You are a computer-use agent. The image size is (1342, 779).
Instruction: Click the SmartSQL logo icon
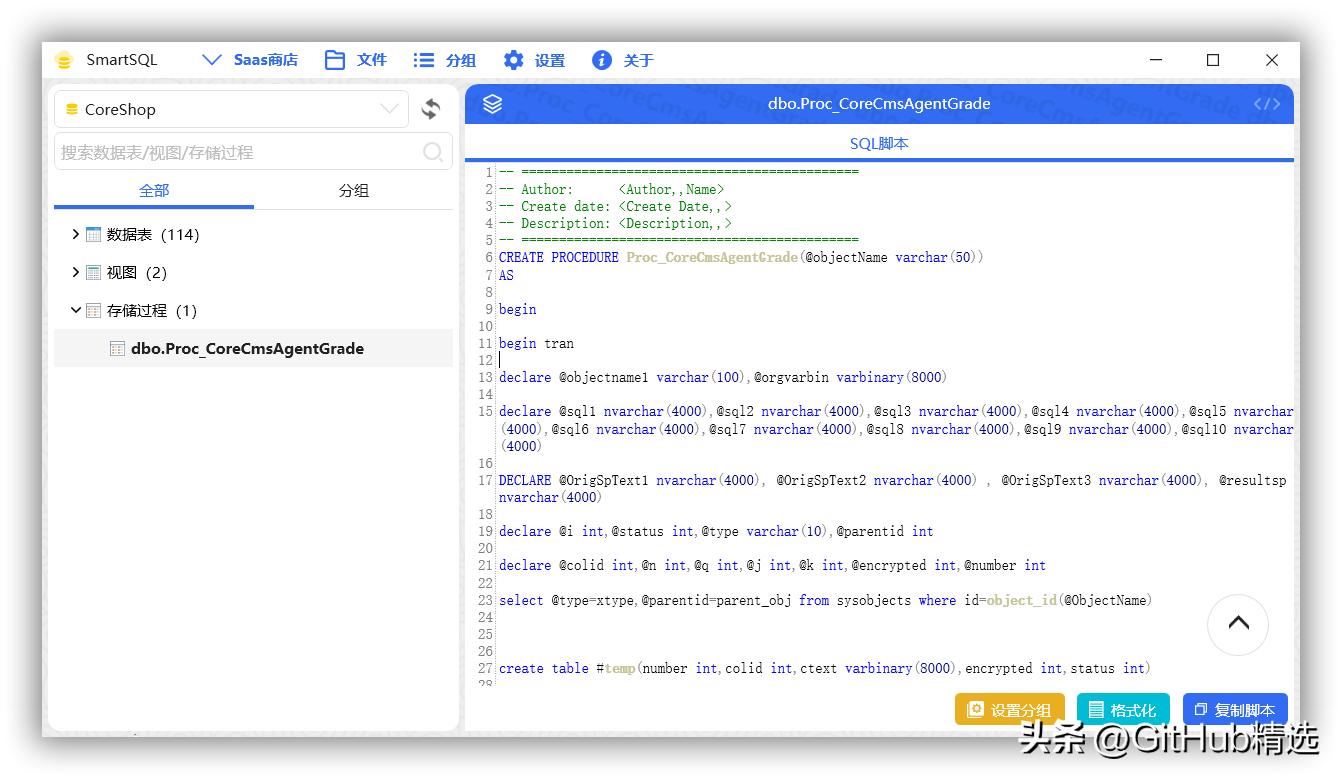coord(65,60)
